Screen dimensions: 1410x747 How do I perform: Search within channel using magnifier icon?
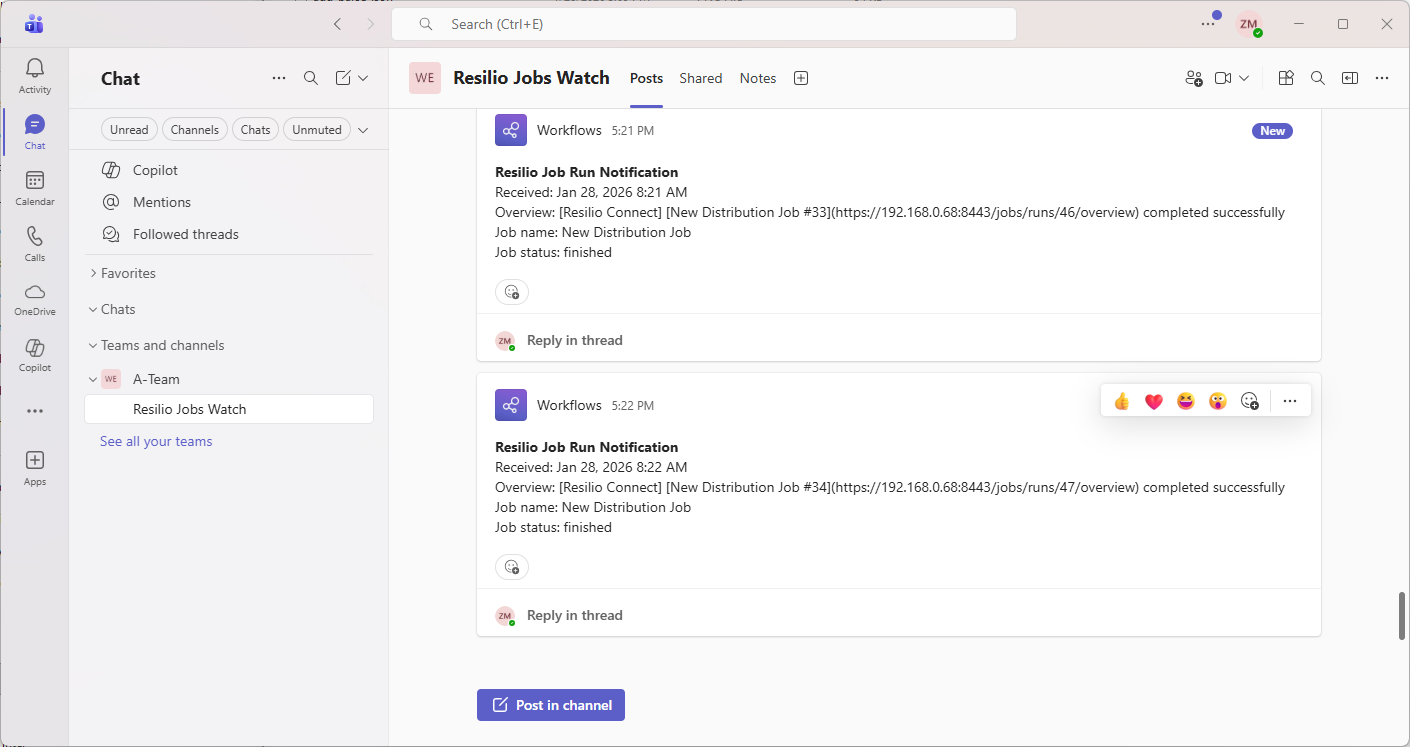(1318, 78)
